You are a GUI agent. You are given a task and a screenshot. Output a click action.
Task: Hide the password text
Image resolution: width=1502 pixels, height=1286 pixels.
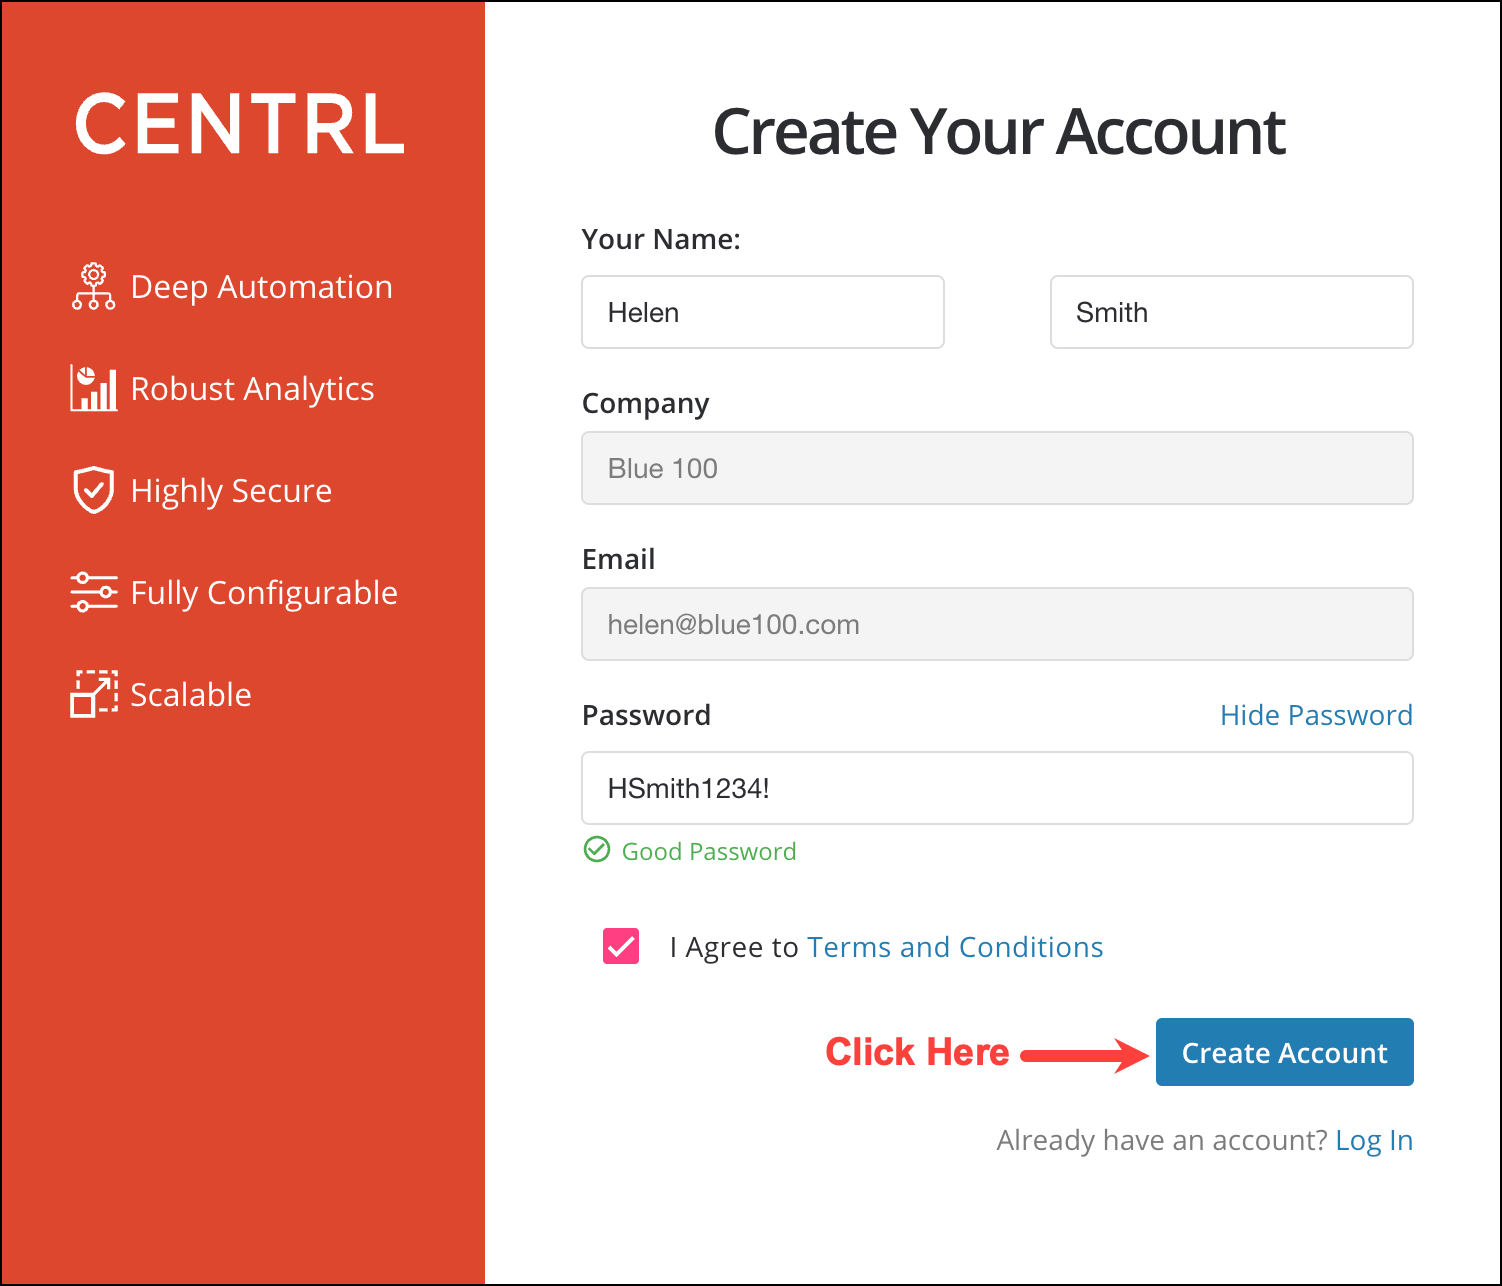point(1316,715)
